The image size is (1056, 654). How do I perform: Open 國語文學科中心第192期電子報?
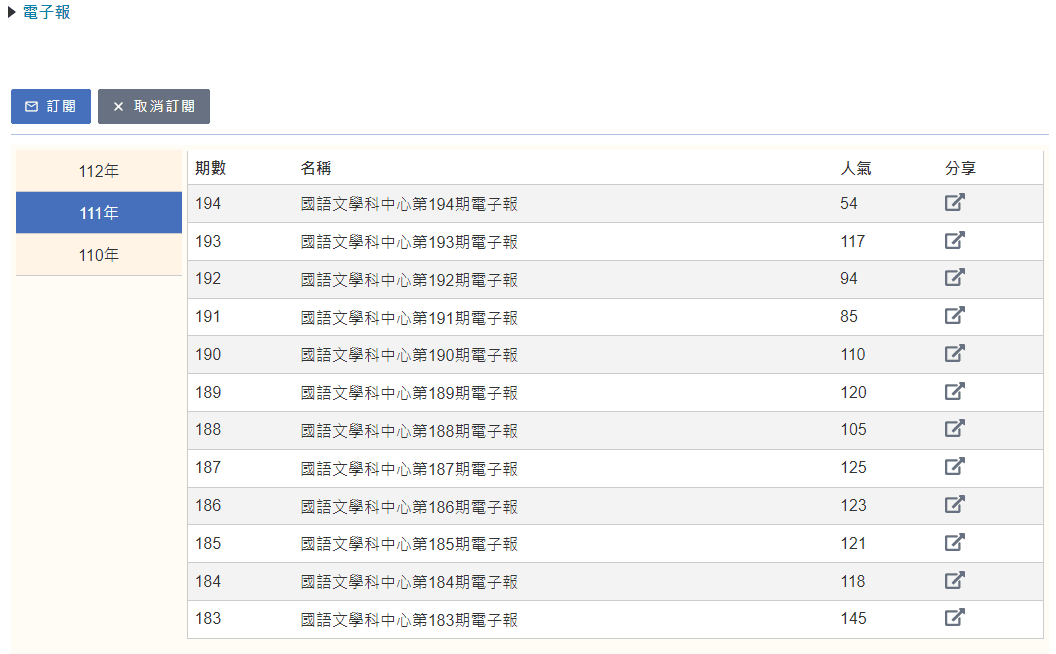click(x=409, y=280)
